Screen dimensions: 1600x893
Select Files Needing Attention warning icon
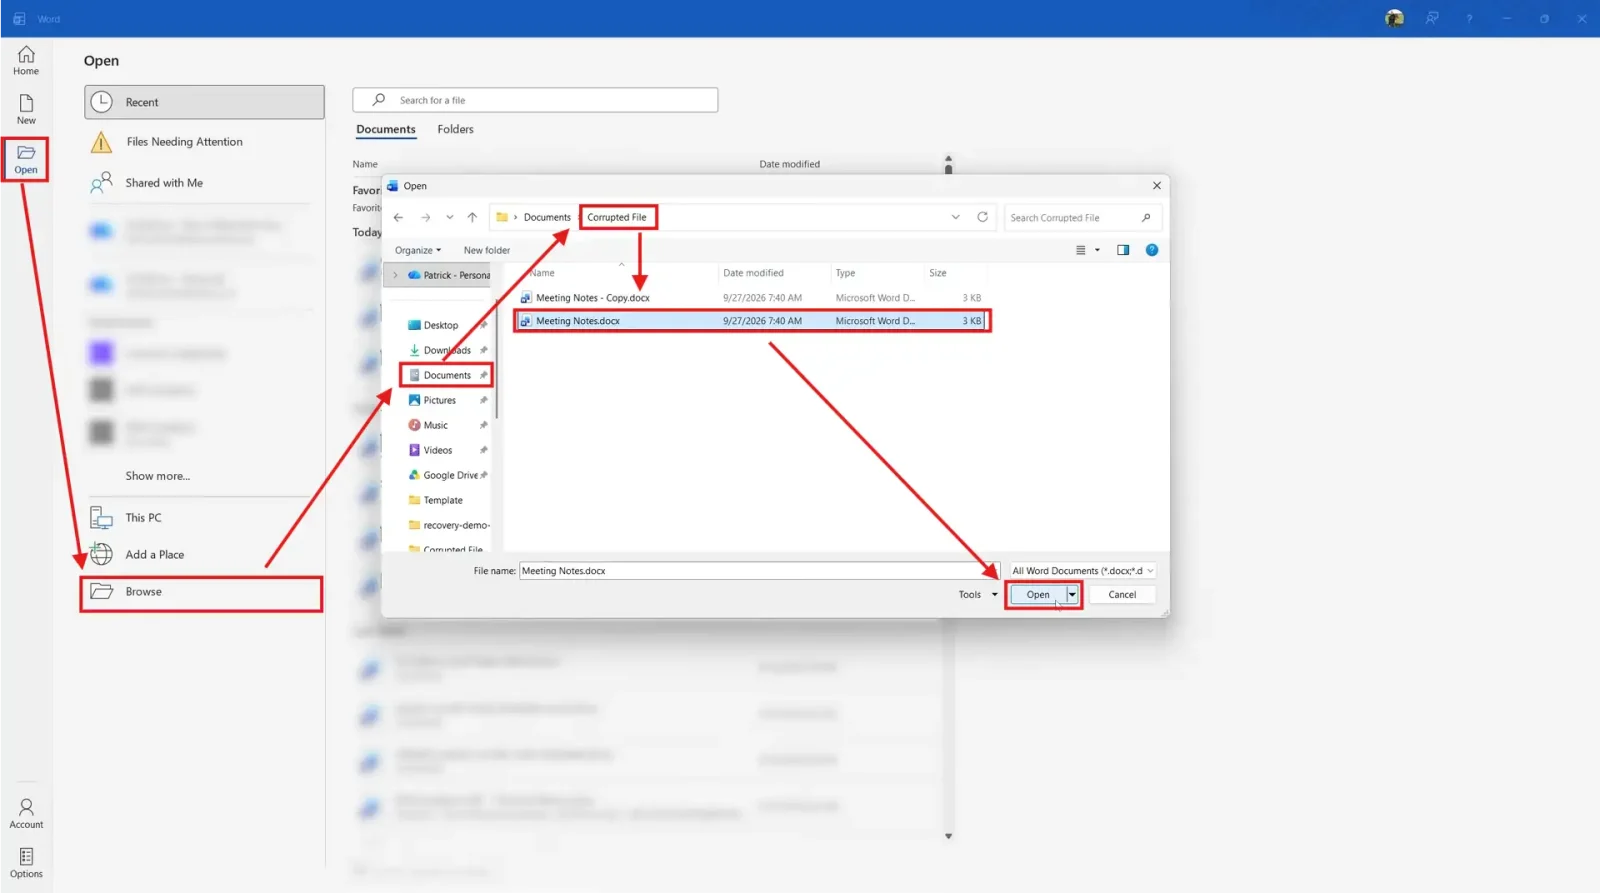click(101, 142)
